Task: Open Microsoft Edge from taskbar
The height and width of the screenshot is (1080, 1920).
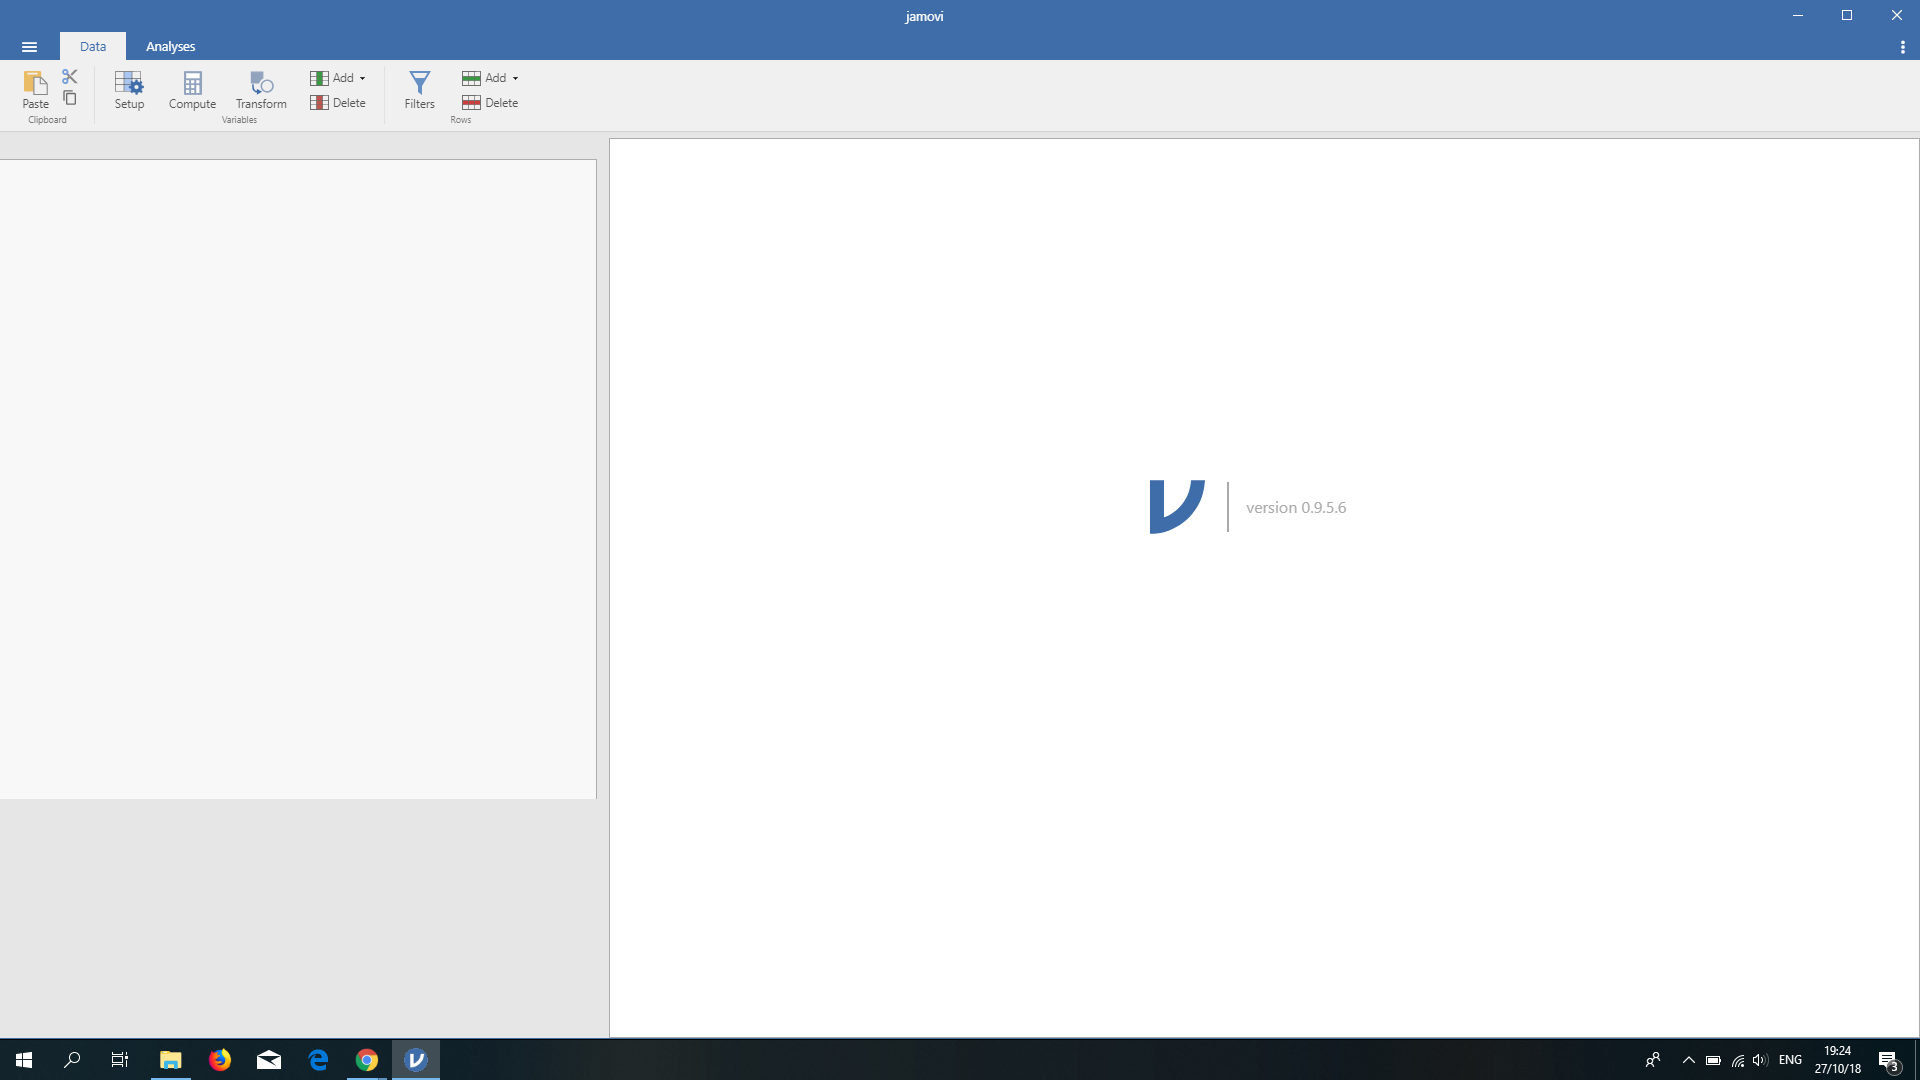Action: 318,1060
